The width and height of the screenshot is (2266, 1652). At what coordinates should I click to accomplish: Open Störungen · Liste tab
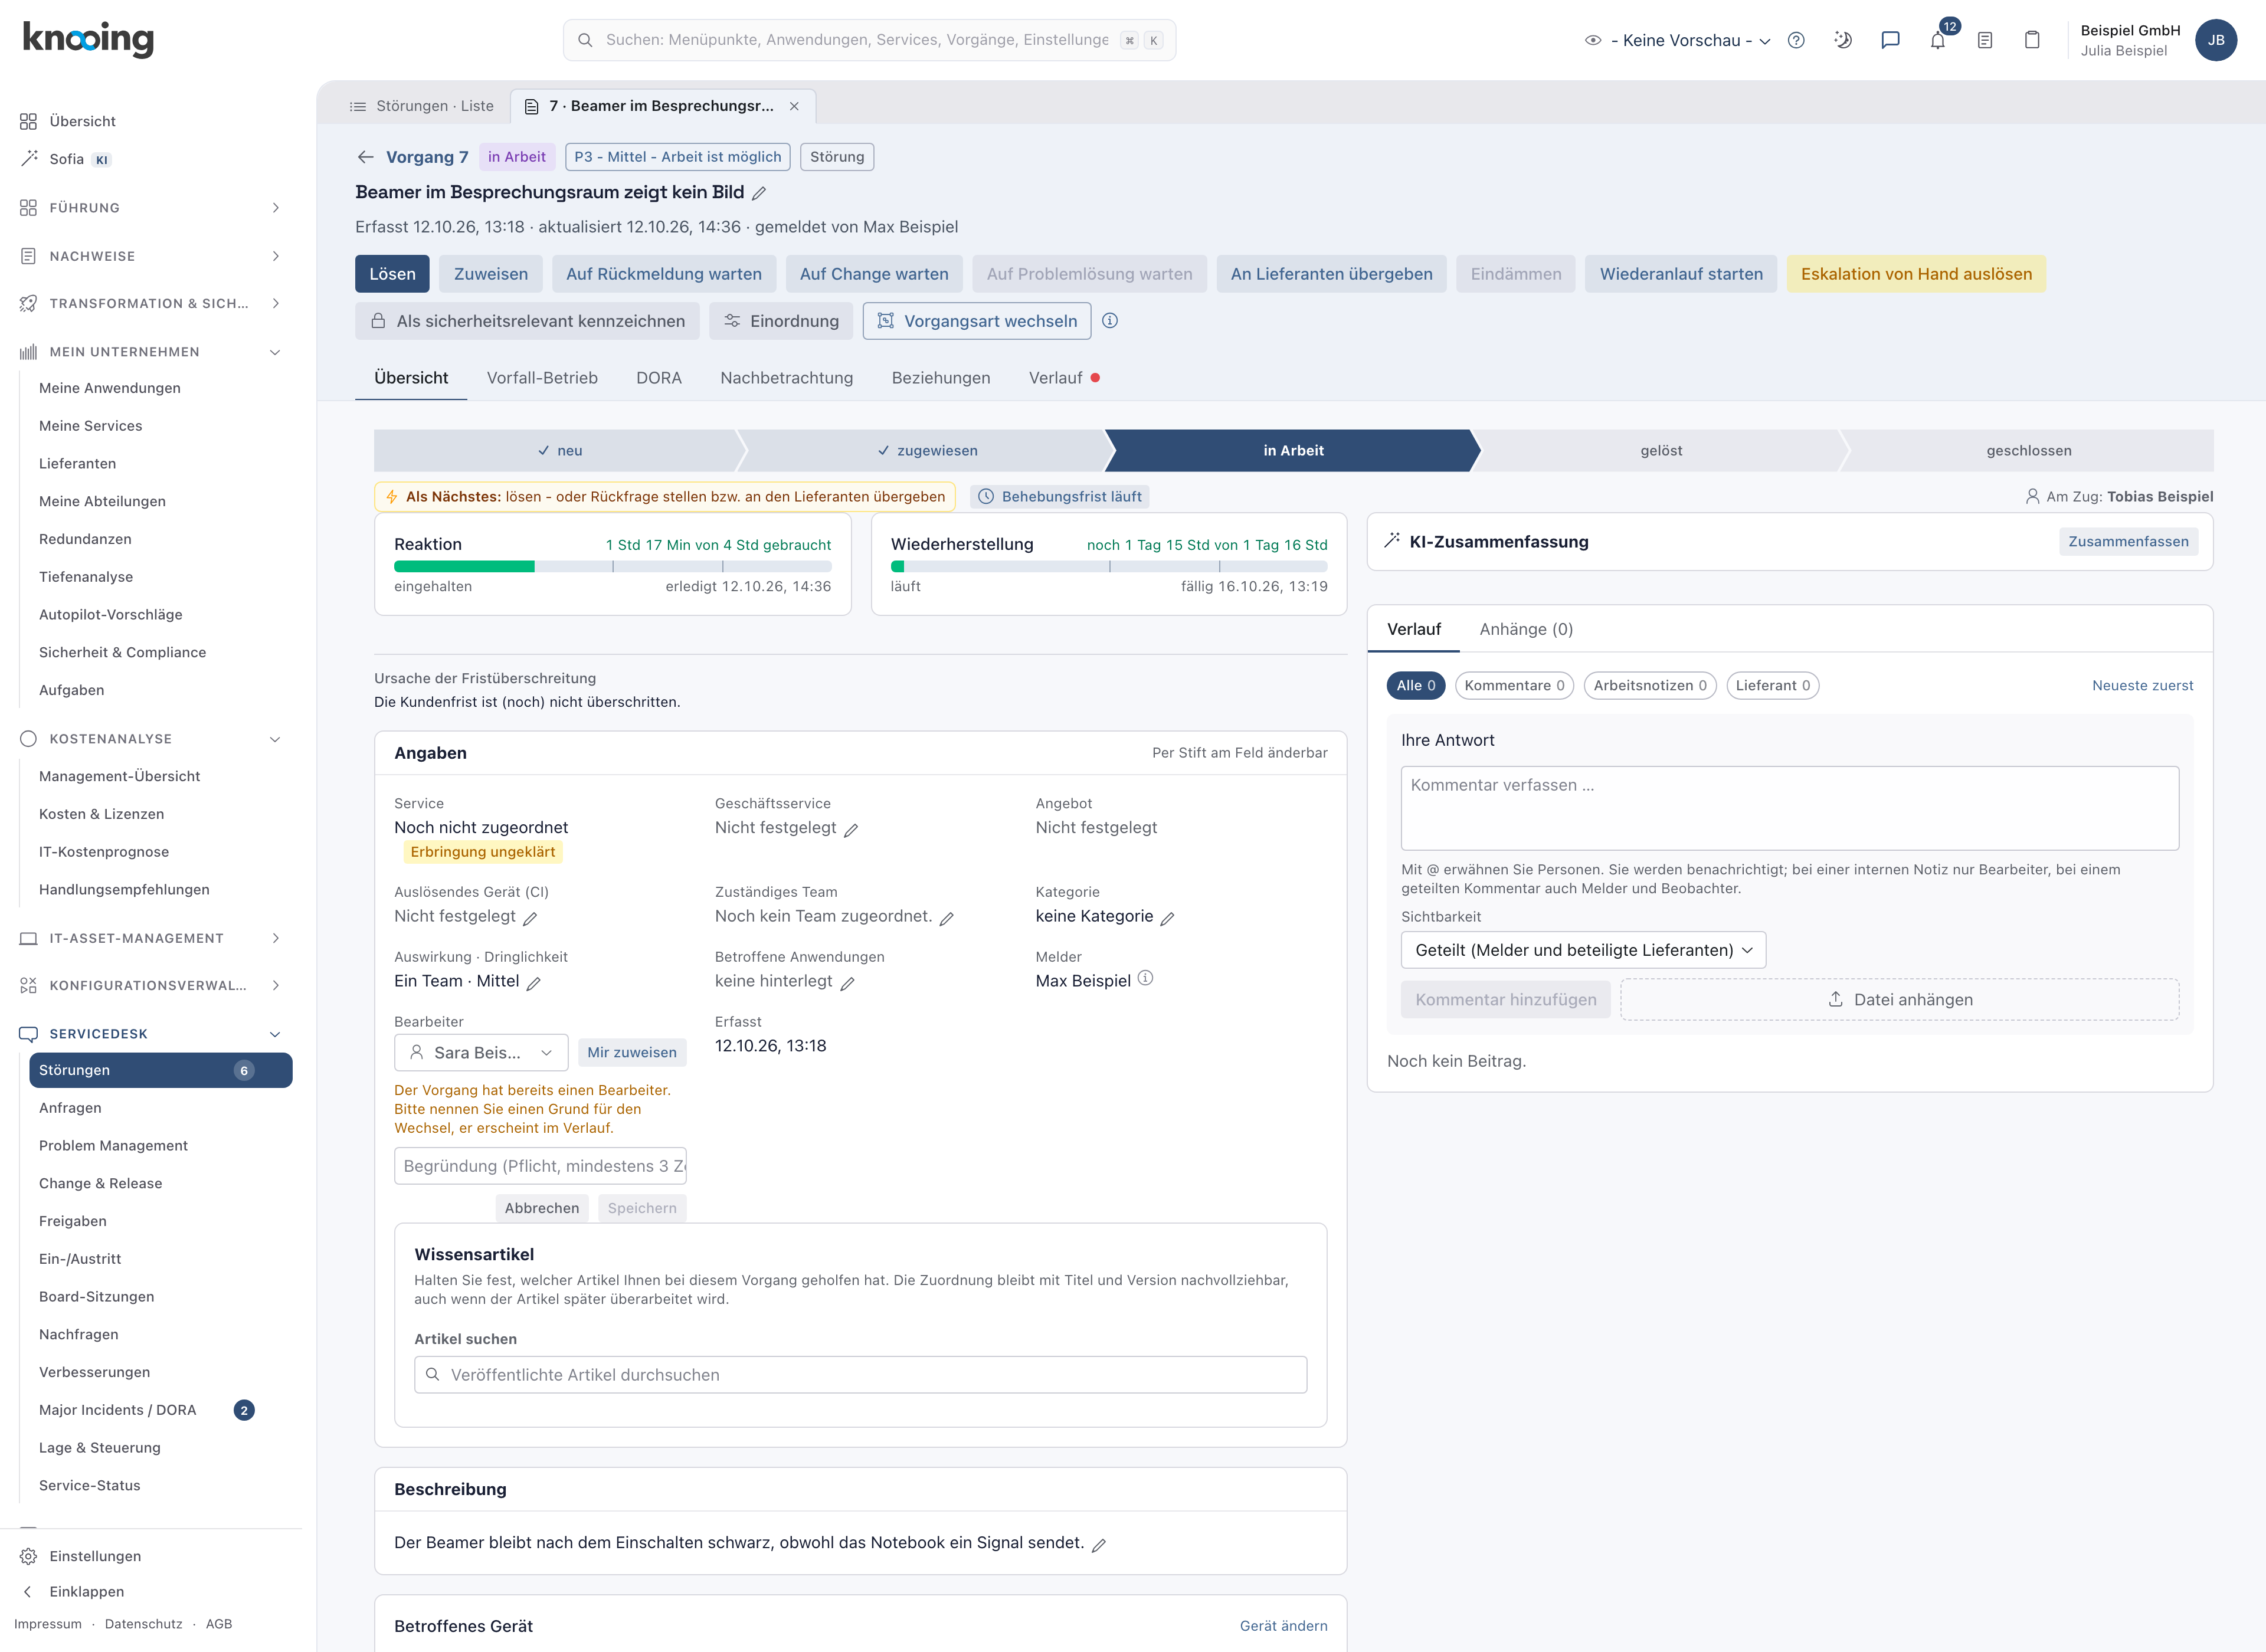click(421, 106)
